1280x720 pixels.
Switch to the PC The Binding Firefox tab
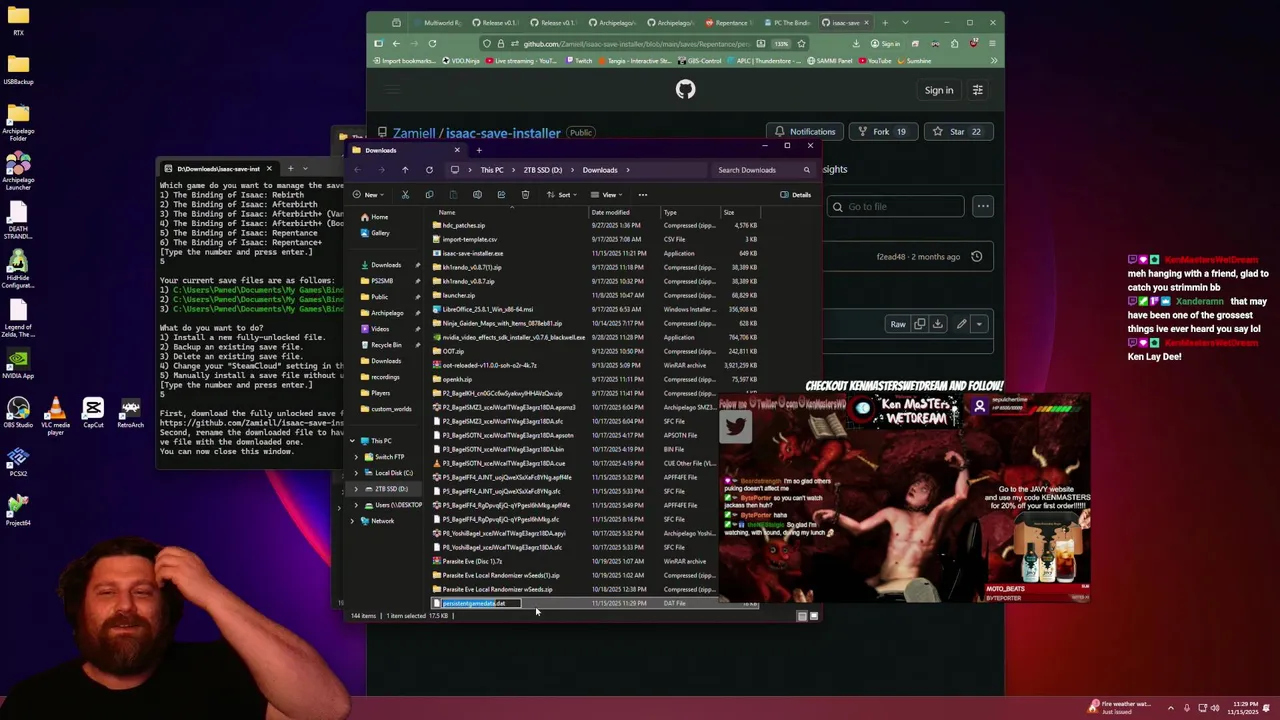click(x=786, y=22)
